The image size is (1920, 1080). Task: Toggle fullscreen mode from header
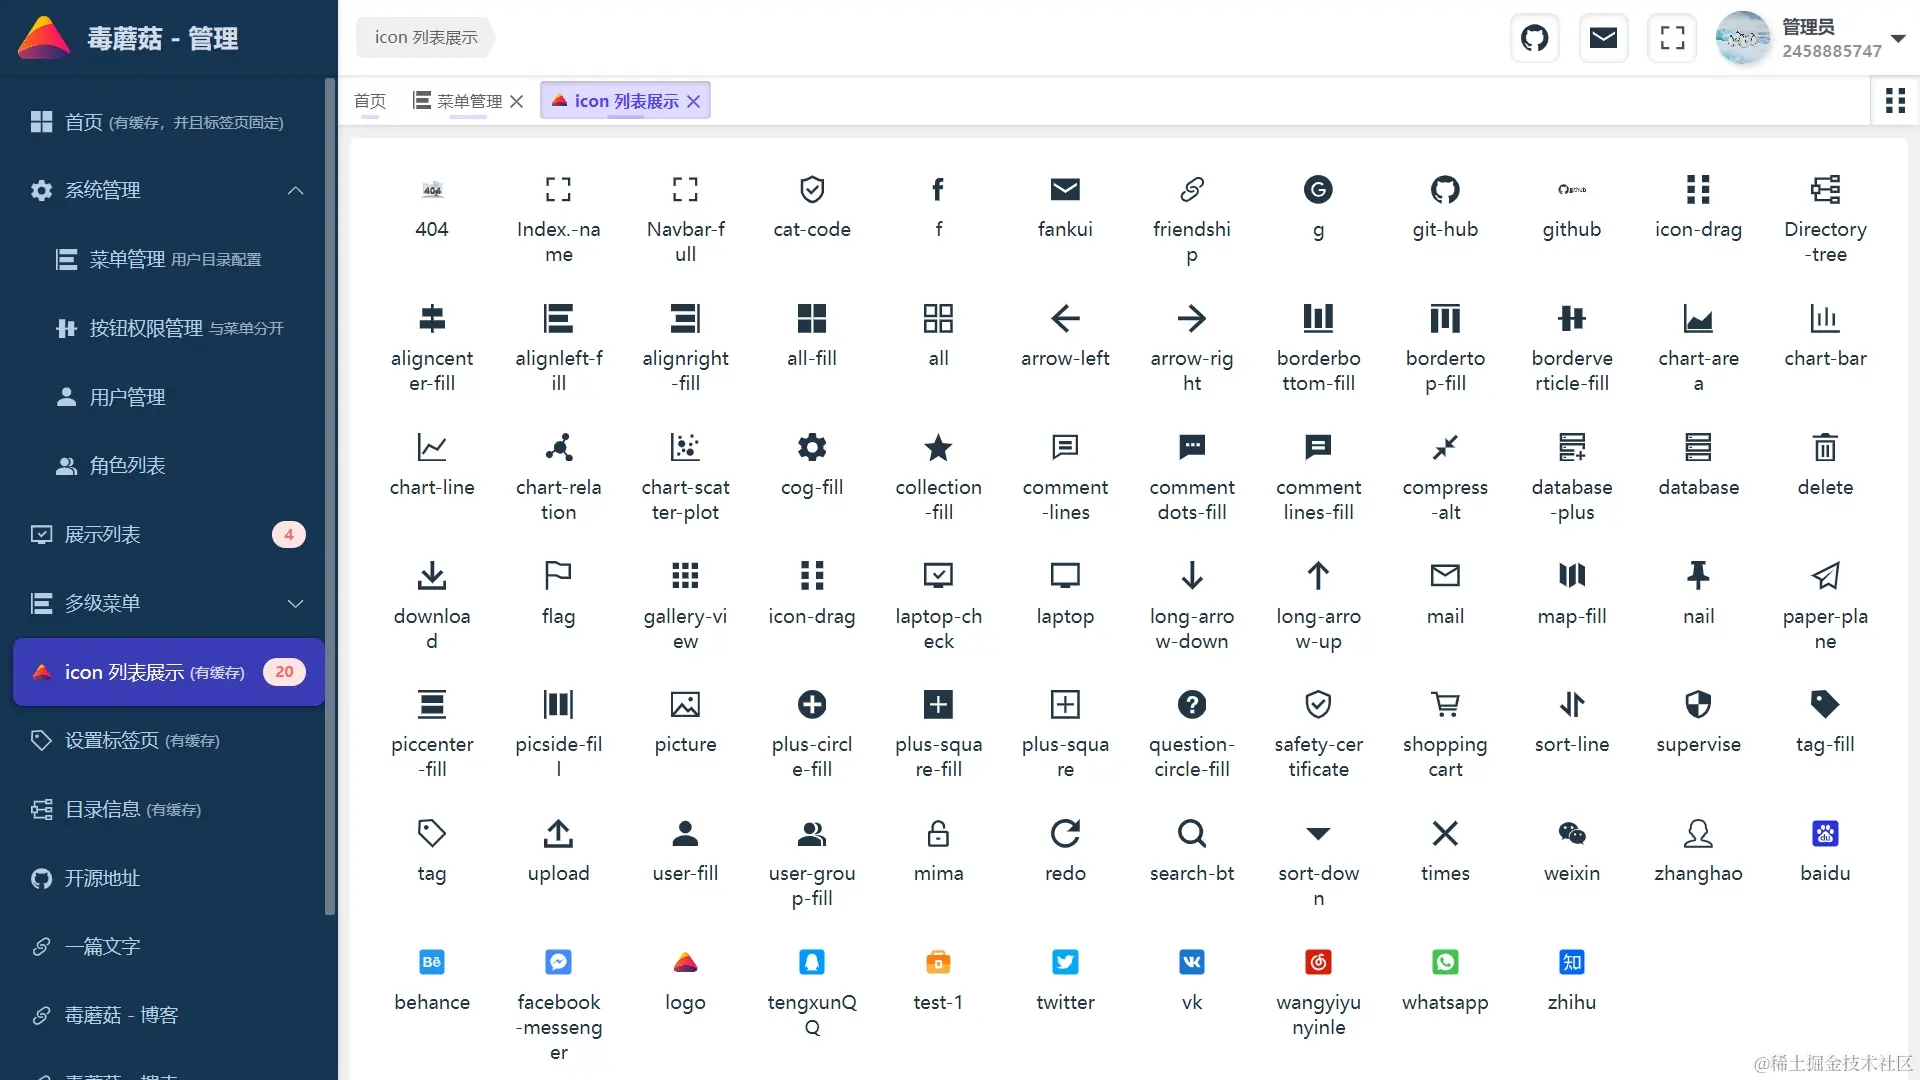pyautogui.click(x=1672, y=38)
